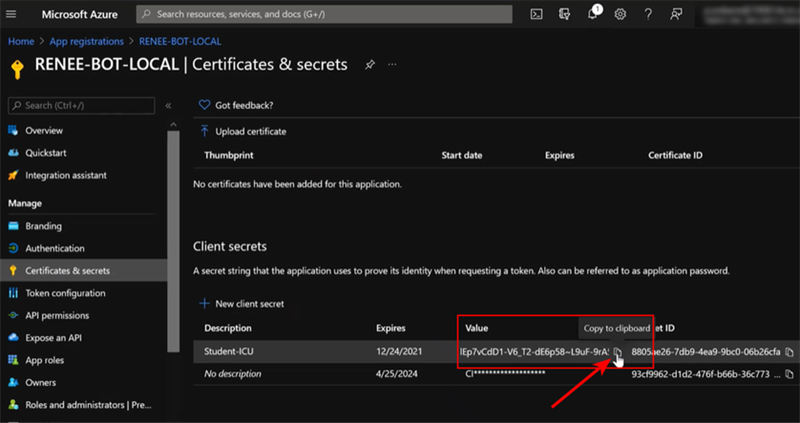The width and height of the screenshot is (800, 423).
Task: Click the sidebar vertical scrollbar
Action: tap(173, 241)
